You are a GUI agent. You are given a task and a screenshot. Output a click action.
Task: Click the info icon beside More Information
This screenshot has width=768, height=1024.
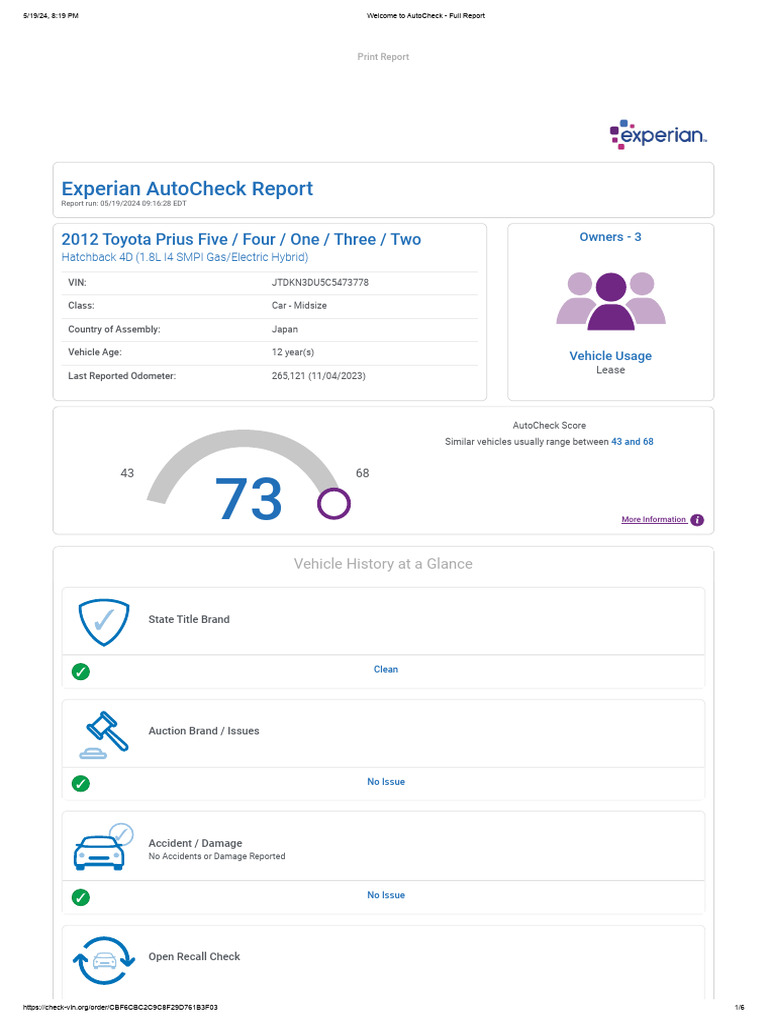click(697, 520)
